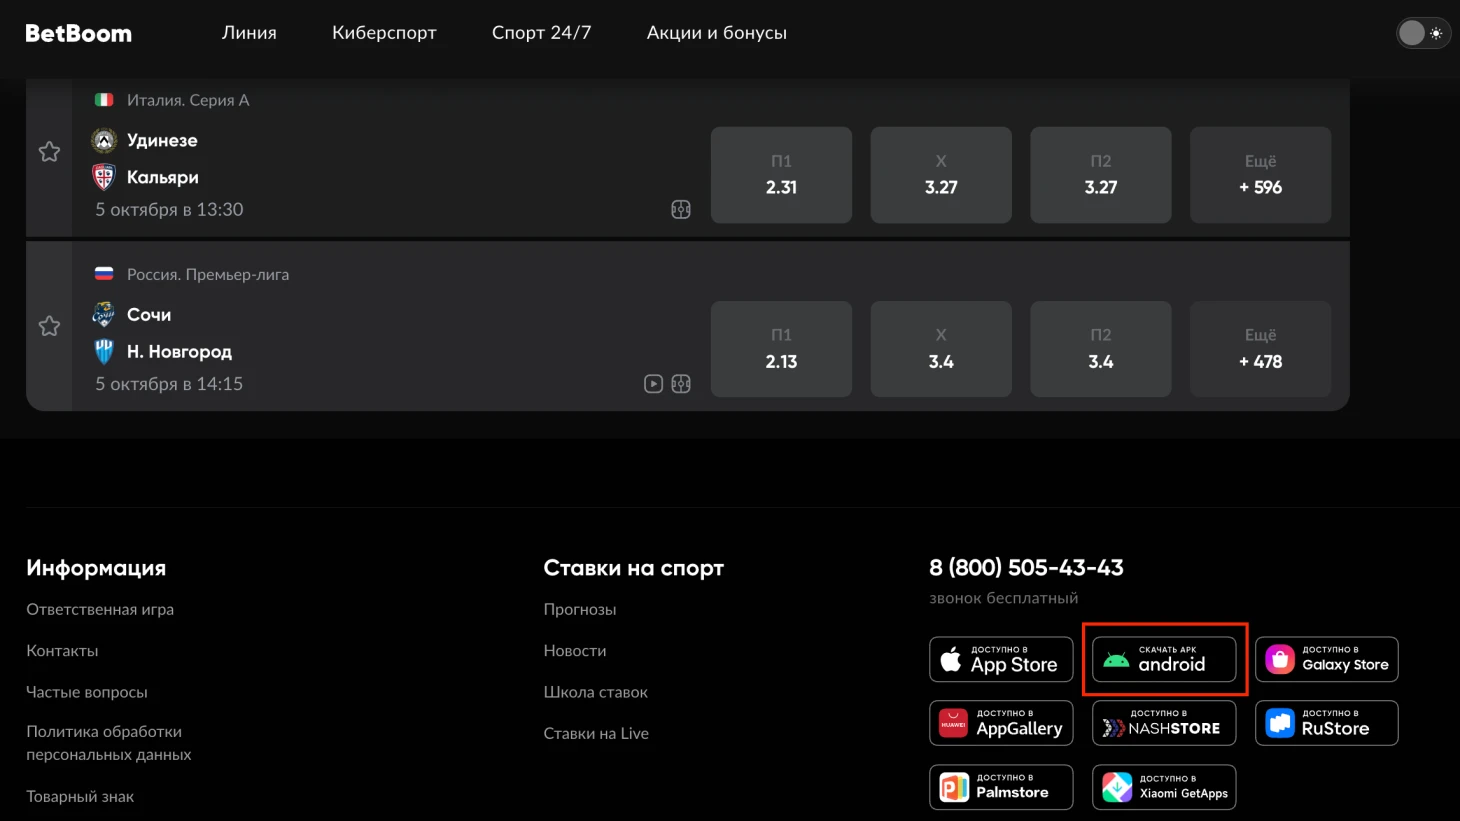Show Ещё +478 markets for Sochi match
Screen dimensions: 1460x821
click(1260, 349)
